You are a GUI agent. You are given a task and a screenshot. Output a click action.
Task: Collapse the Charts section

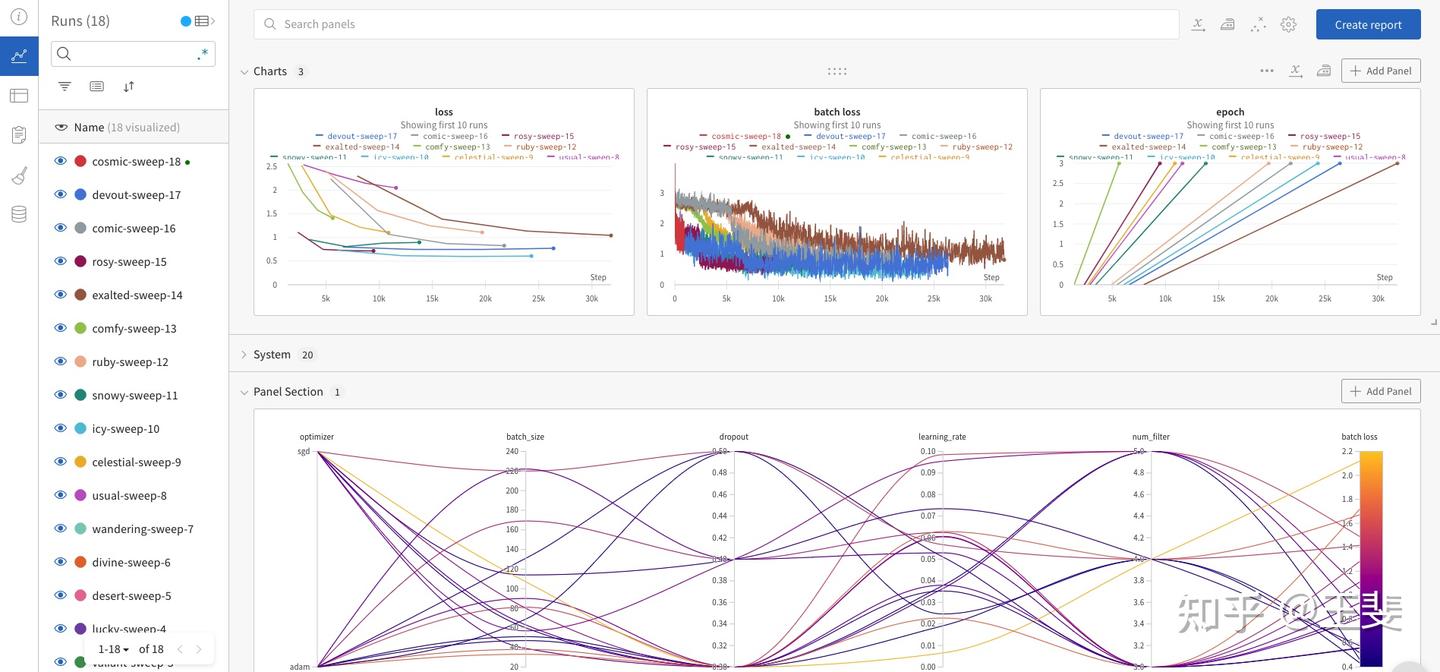pyautogui.click(x=244, y=72)
